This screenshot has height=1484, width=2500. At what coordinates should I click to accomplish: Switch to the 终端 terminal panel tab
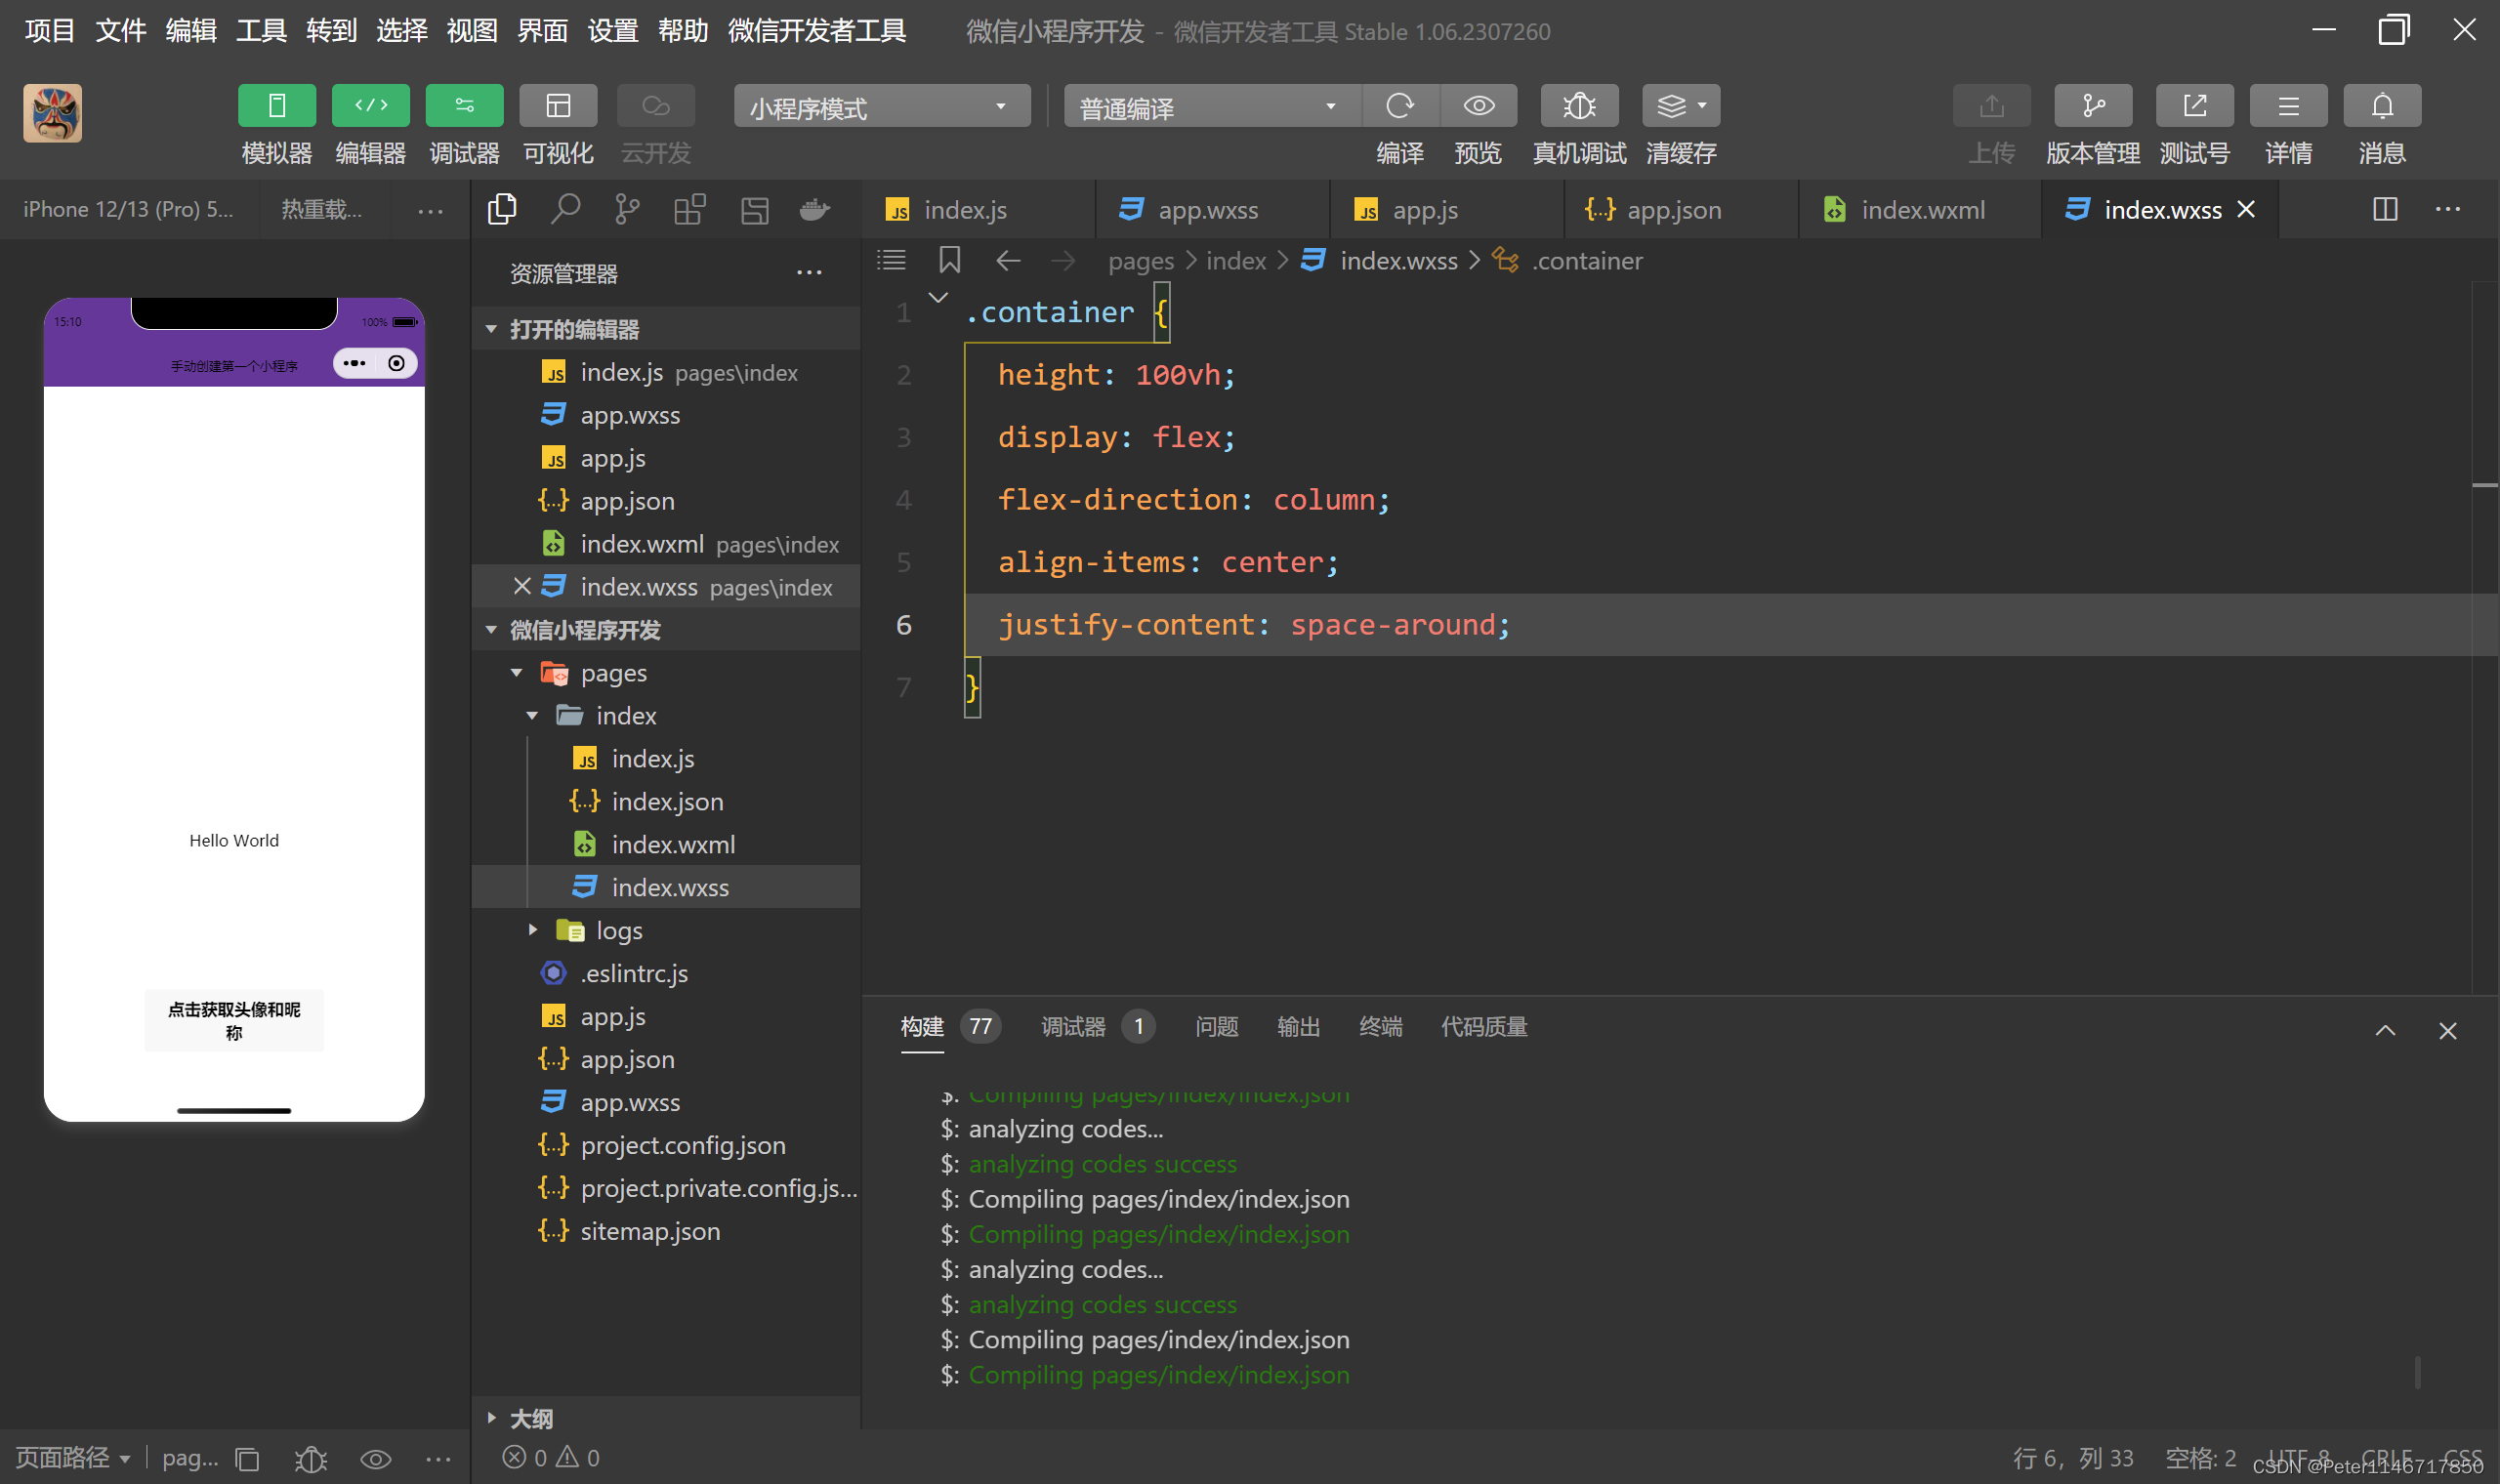tap(1379, 1027)
